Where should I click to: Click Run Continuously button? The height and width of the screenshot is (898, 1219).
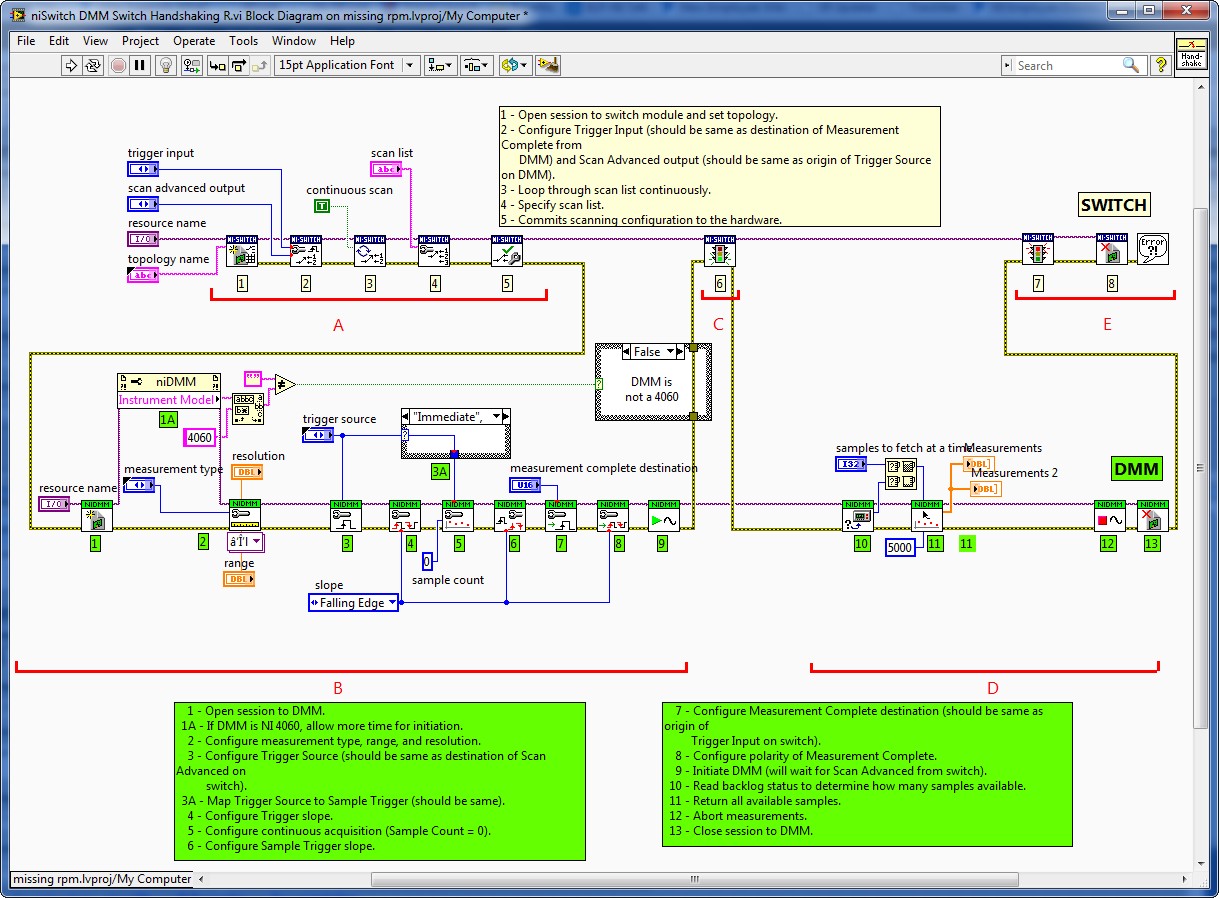click(x=93, y=65)
